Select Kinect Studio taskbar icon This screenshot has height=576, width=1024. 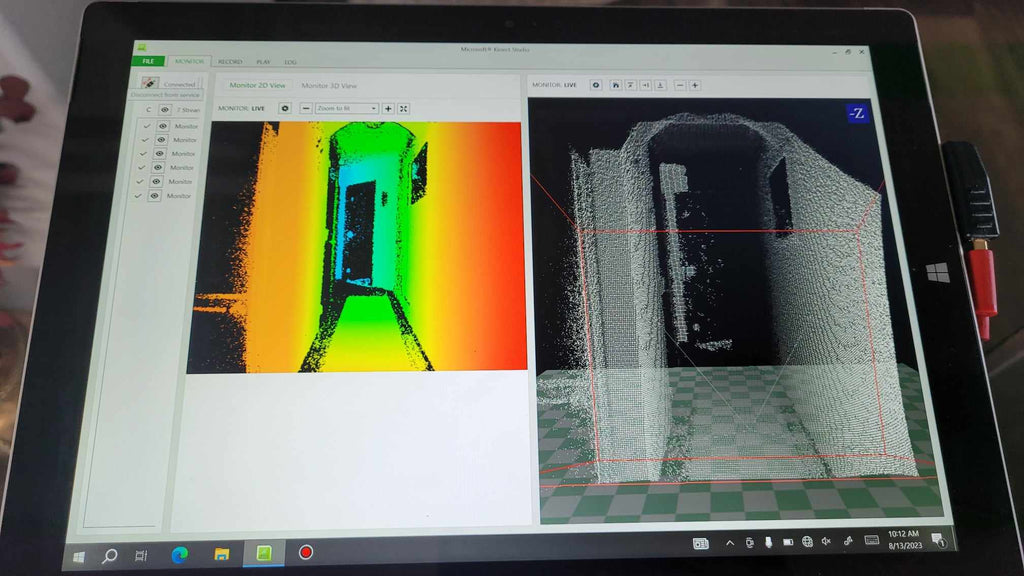click(264, 553)
